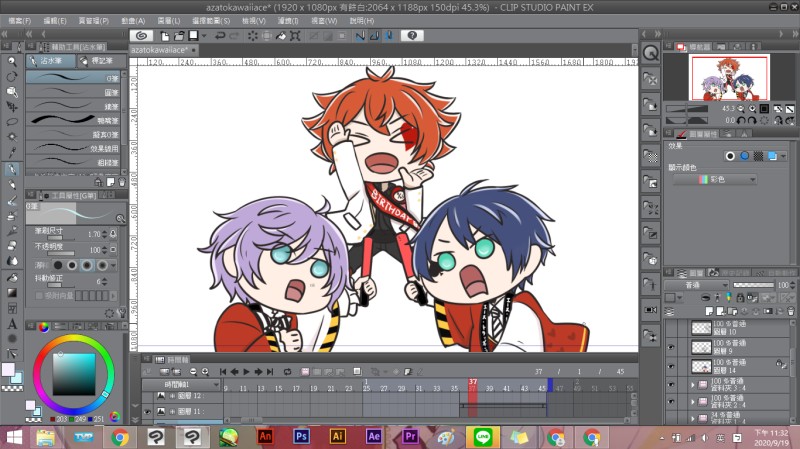Screen dimensions: 800x449
Task: Create a new canvas file
Action: [x=164, y=36]
